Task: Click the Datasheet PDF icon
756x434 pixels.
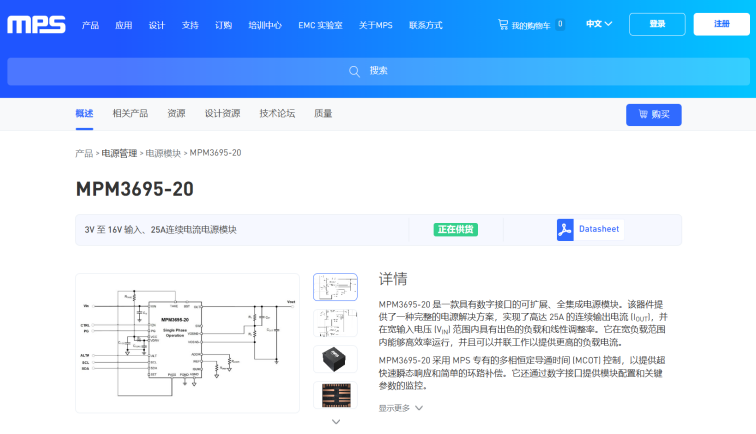Action: click(565, 230)
